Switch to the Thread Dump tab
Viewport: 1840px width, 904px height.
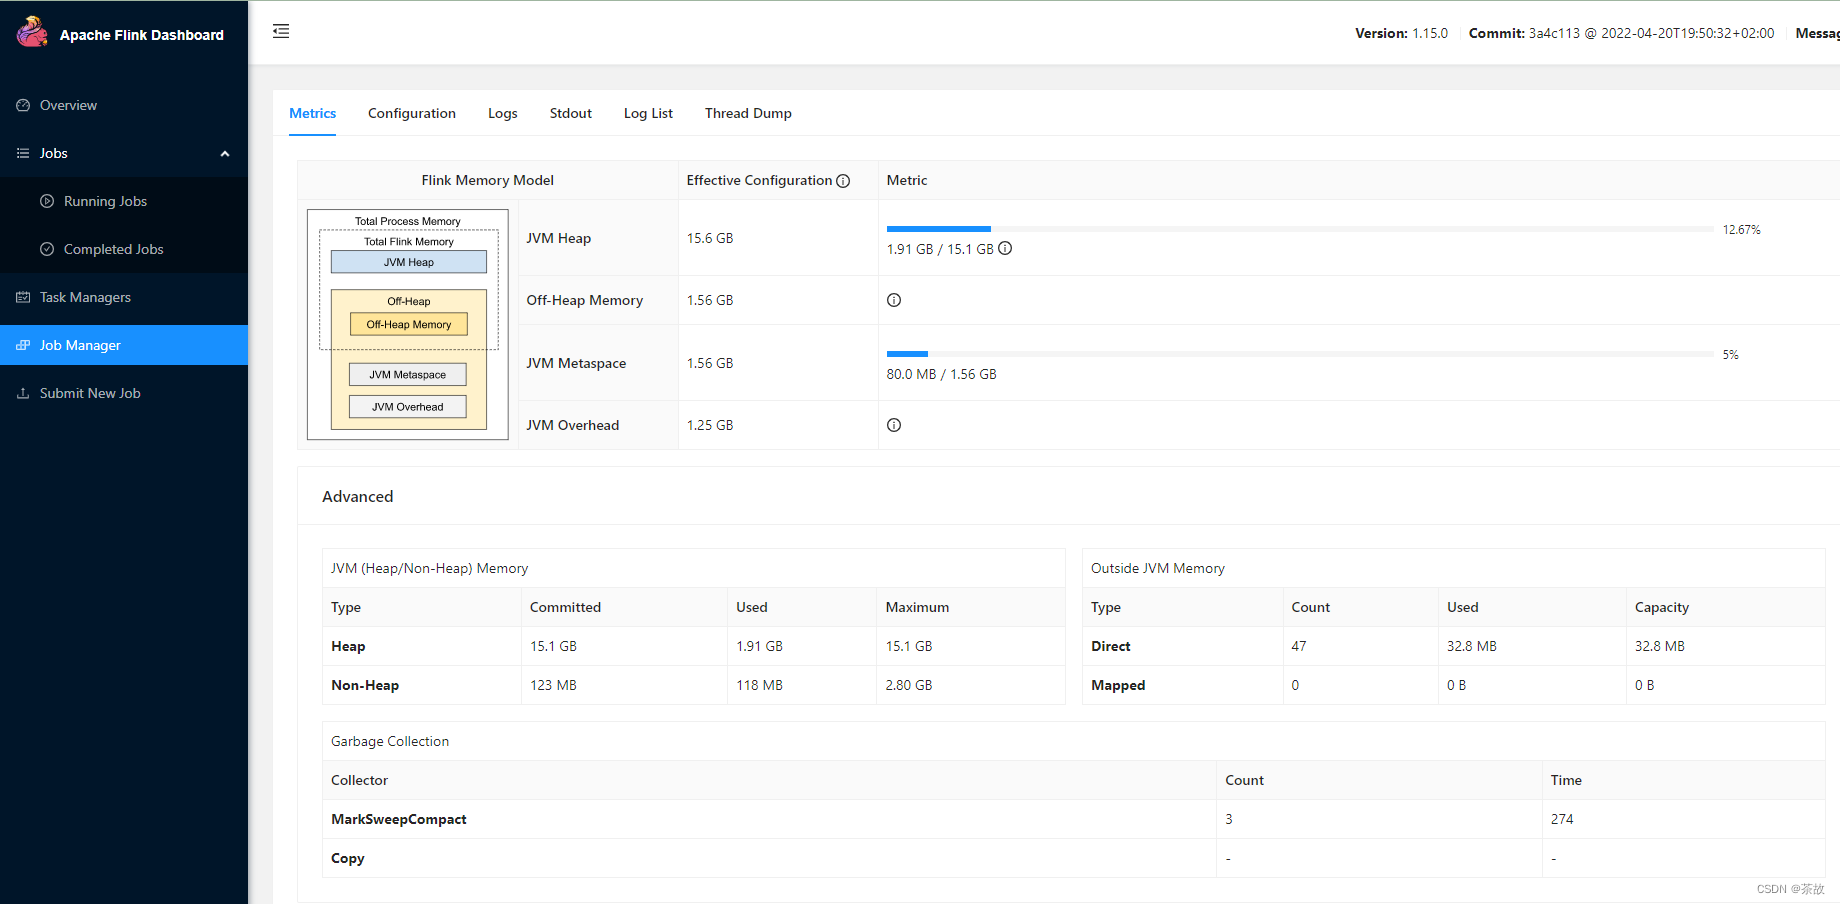[x=748, y=113]
